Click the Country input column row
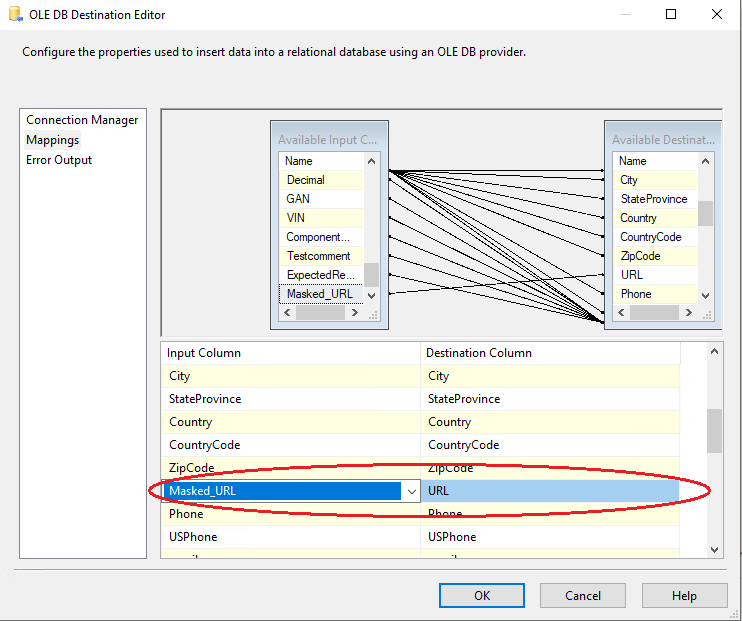This screenshot has width=742, height=621. tap(290, 422)
